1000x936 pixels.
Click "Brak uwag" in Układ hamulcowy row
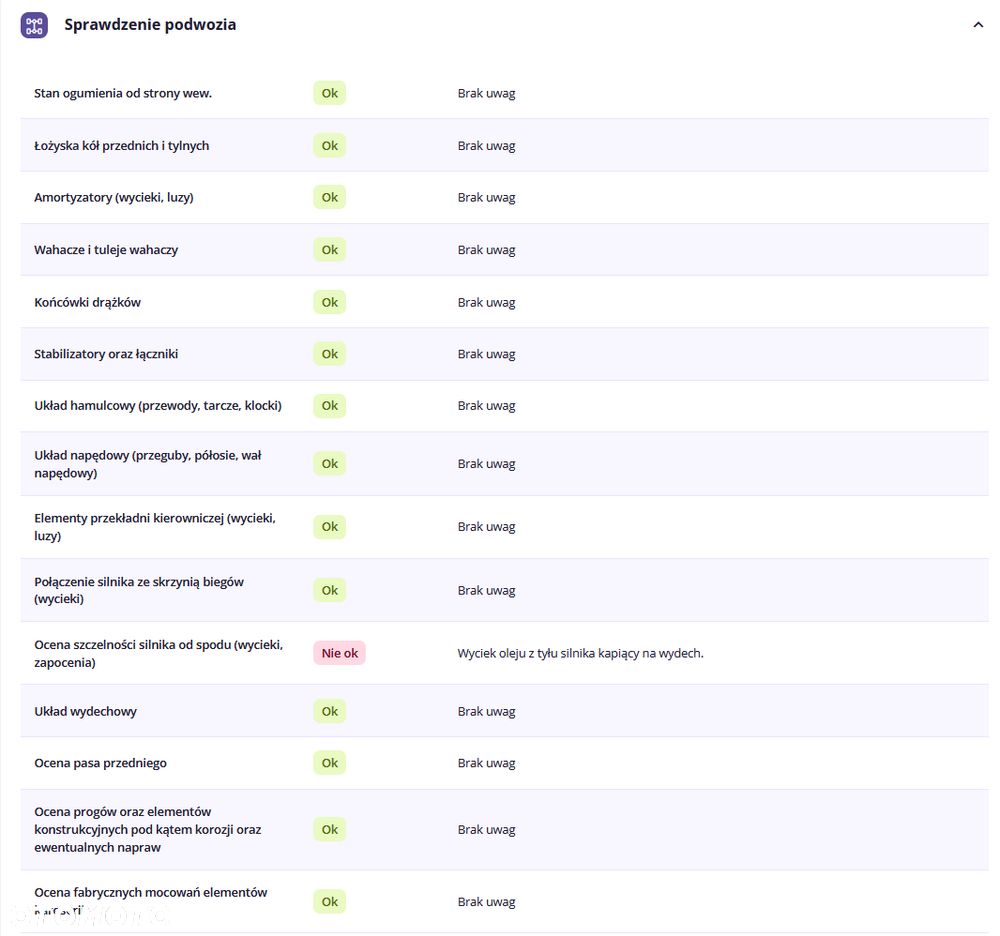[x=487, y=406]
